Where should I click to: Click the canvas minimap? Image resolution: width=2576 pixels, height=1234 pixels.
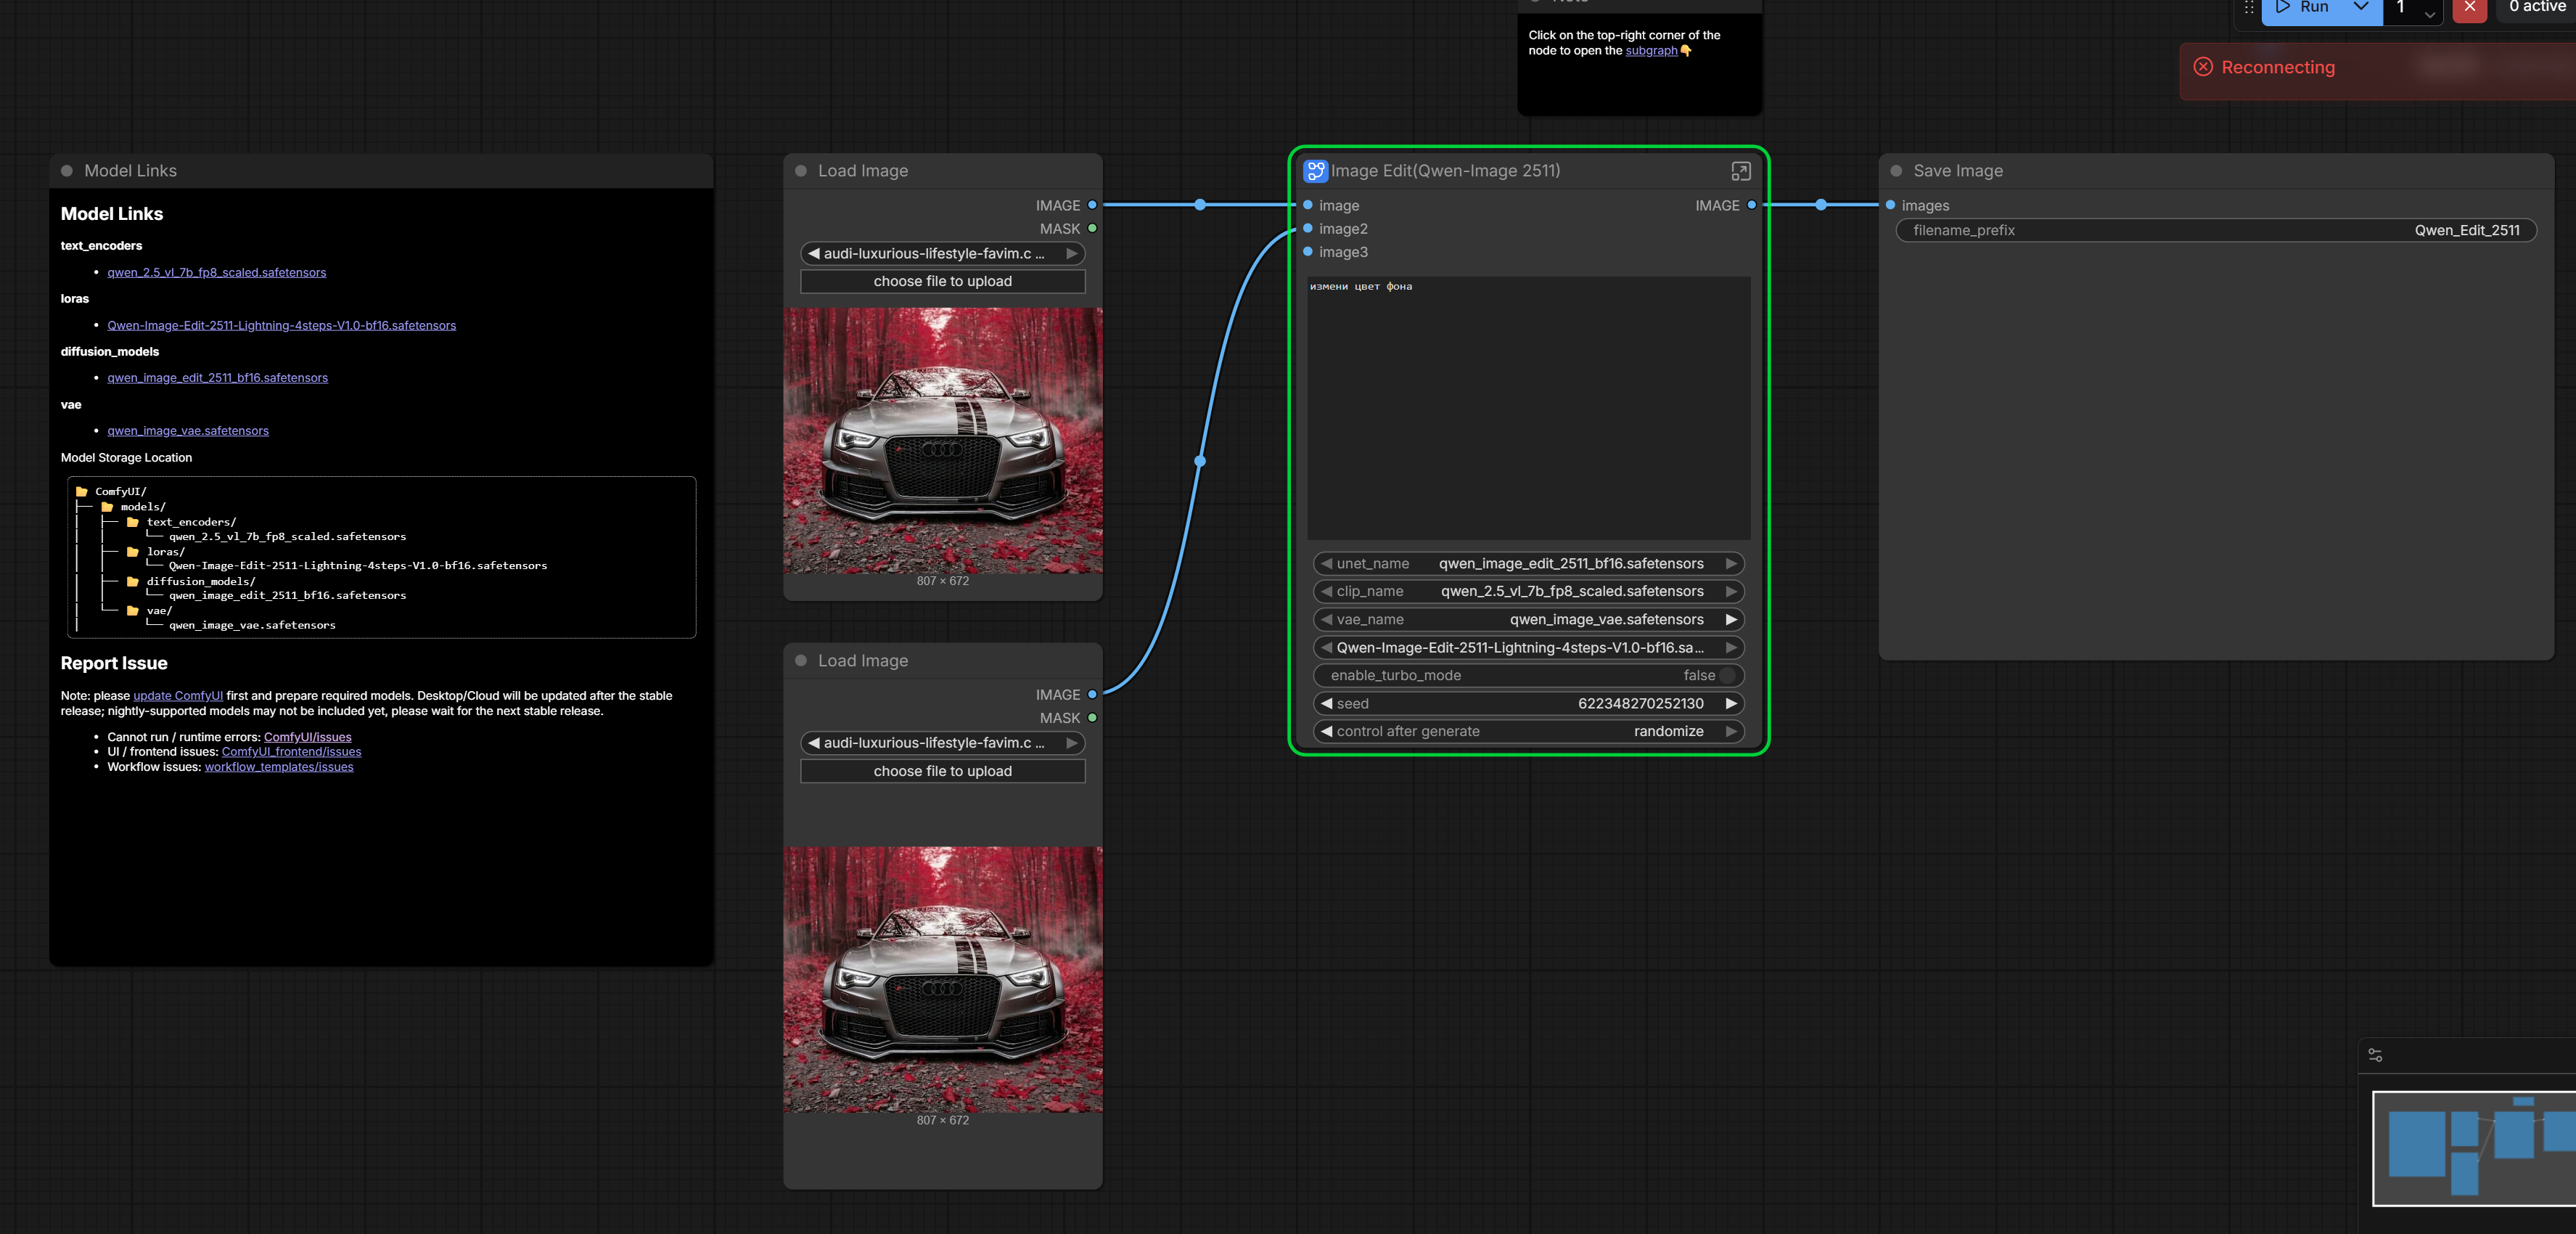click(2475, 1149)
